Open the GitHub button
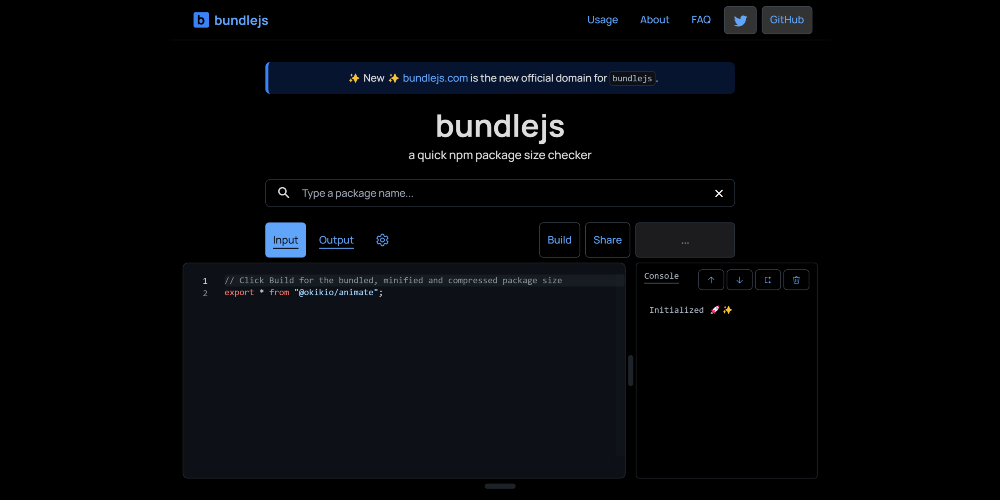Screen dimensions: 1000x500 coord(787,20)
